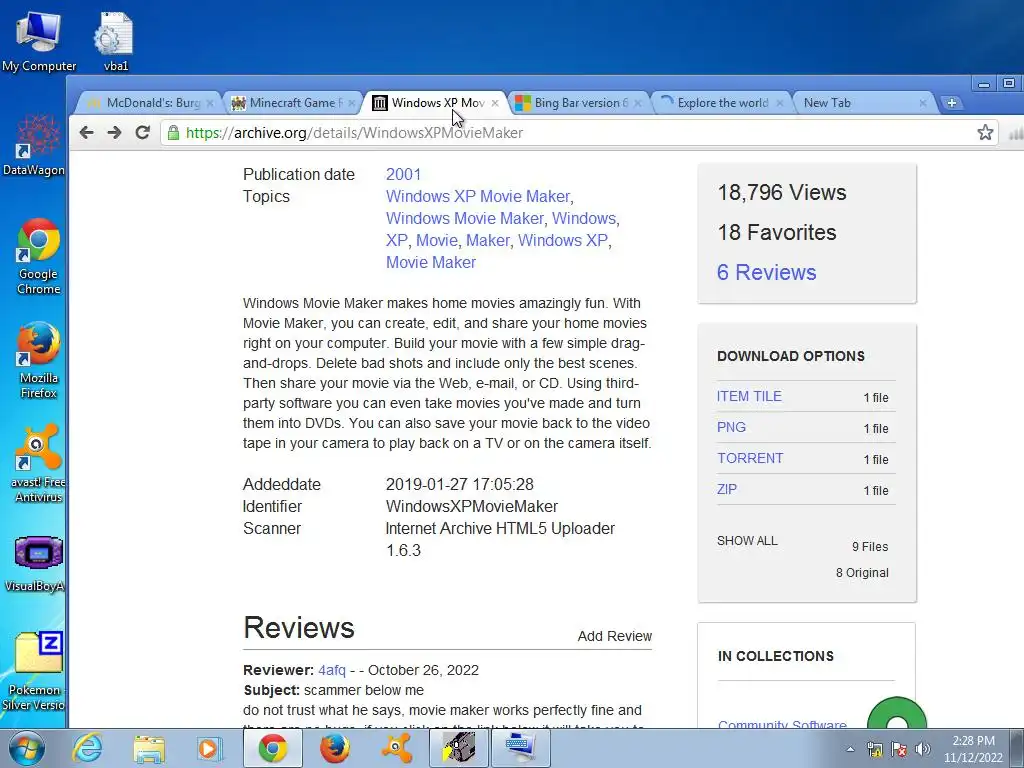Open avast antivirus from the taskbar

pos(396,748)
